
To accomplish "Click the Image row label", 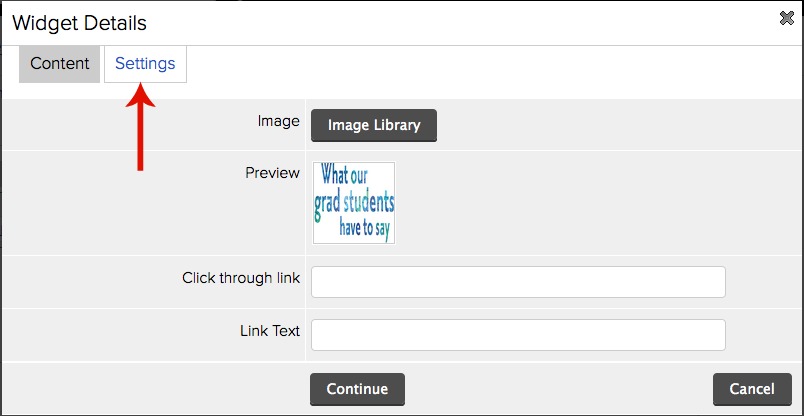I will coord(278,121).
